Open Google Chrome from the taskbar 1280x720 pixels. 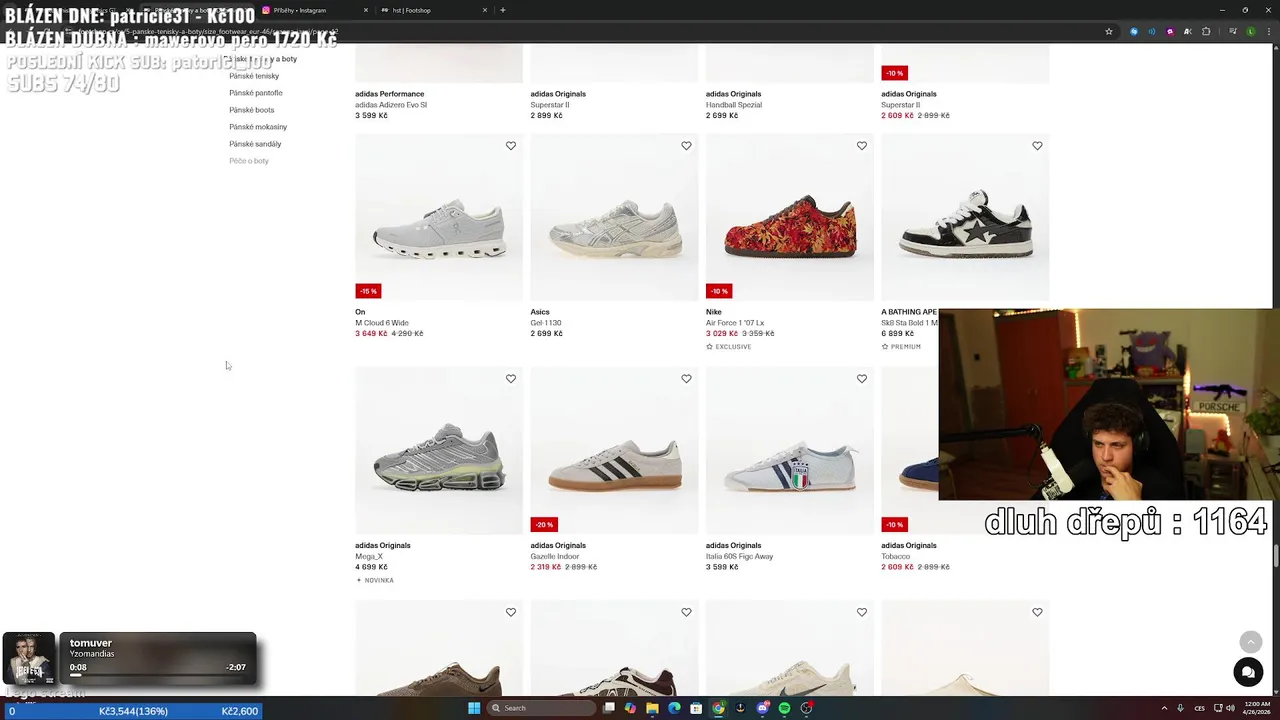[718, 708]
